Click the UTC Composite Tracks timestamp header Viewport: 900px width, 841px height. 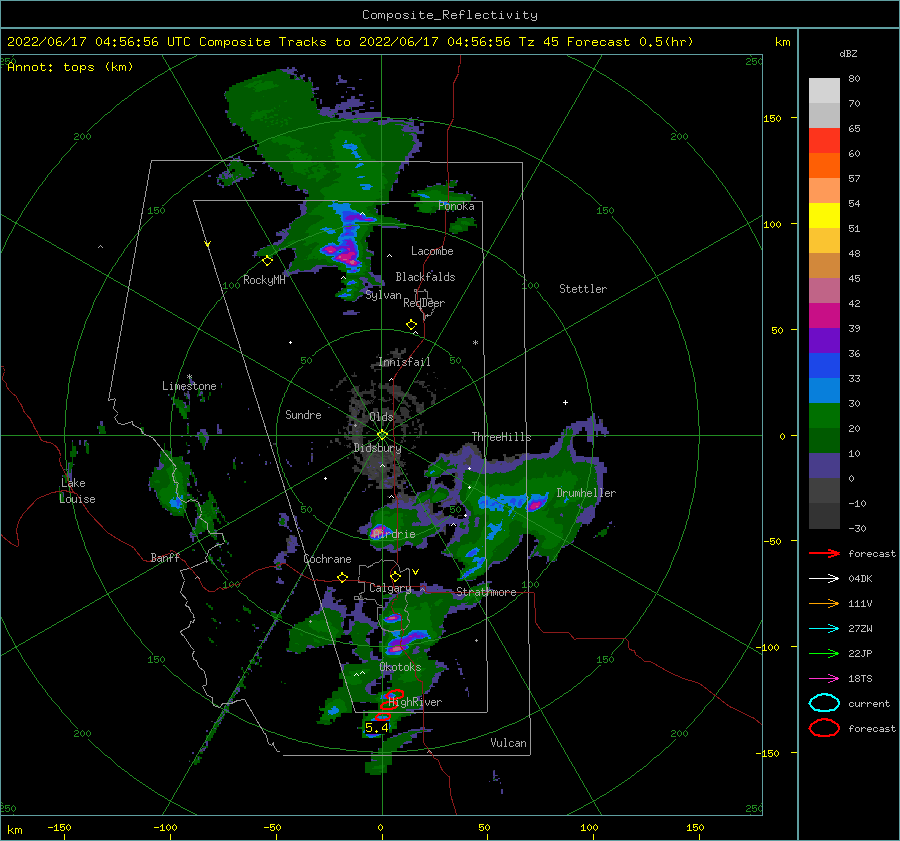pos(350,42)
